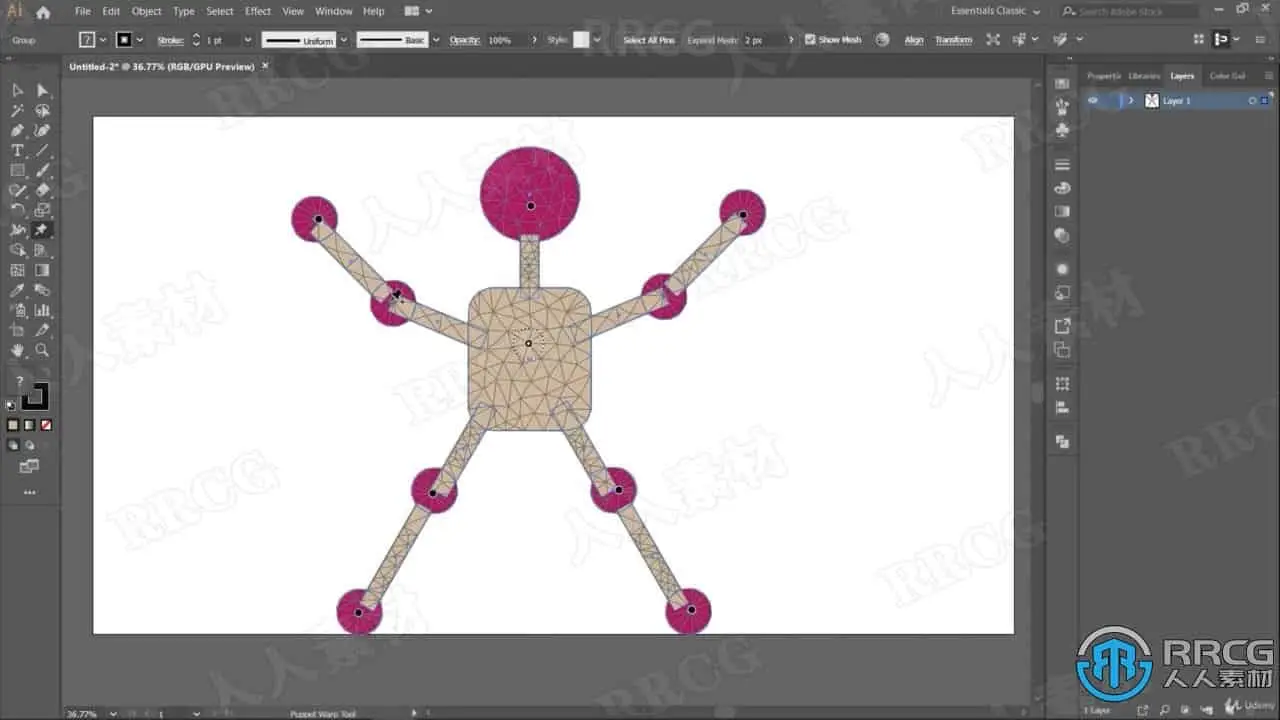
Task: Click the Home icon in menu bar
Action: pos(43,12)
